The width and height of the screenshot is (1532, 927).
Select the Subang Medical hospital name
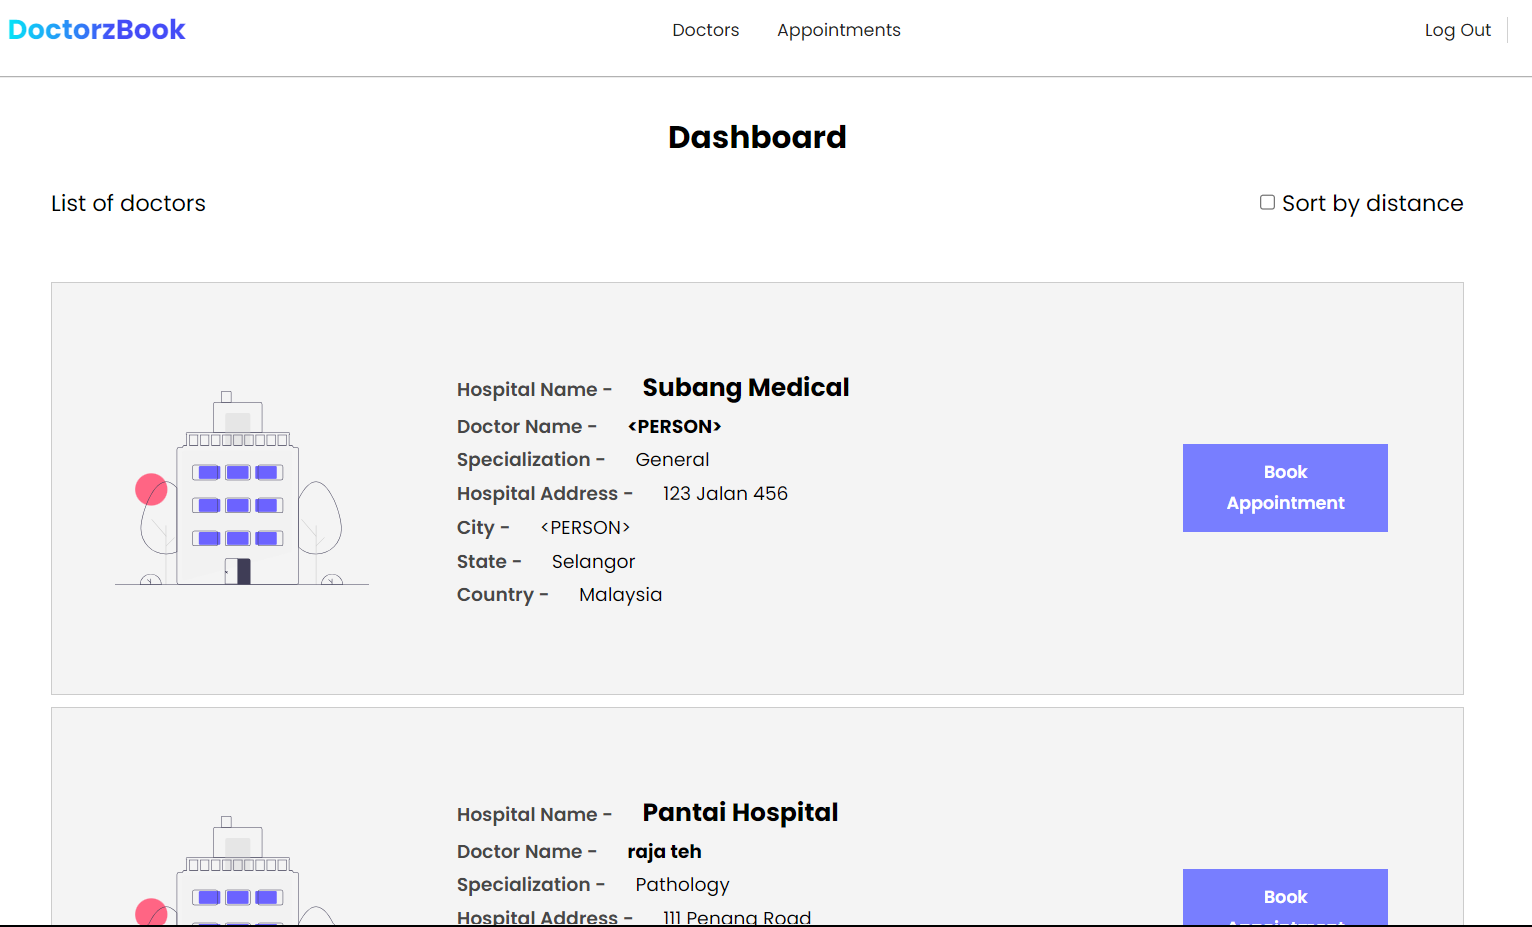pyautogui.click(x=745, y=387)
